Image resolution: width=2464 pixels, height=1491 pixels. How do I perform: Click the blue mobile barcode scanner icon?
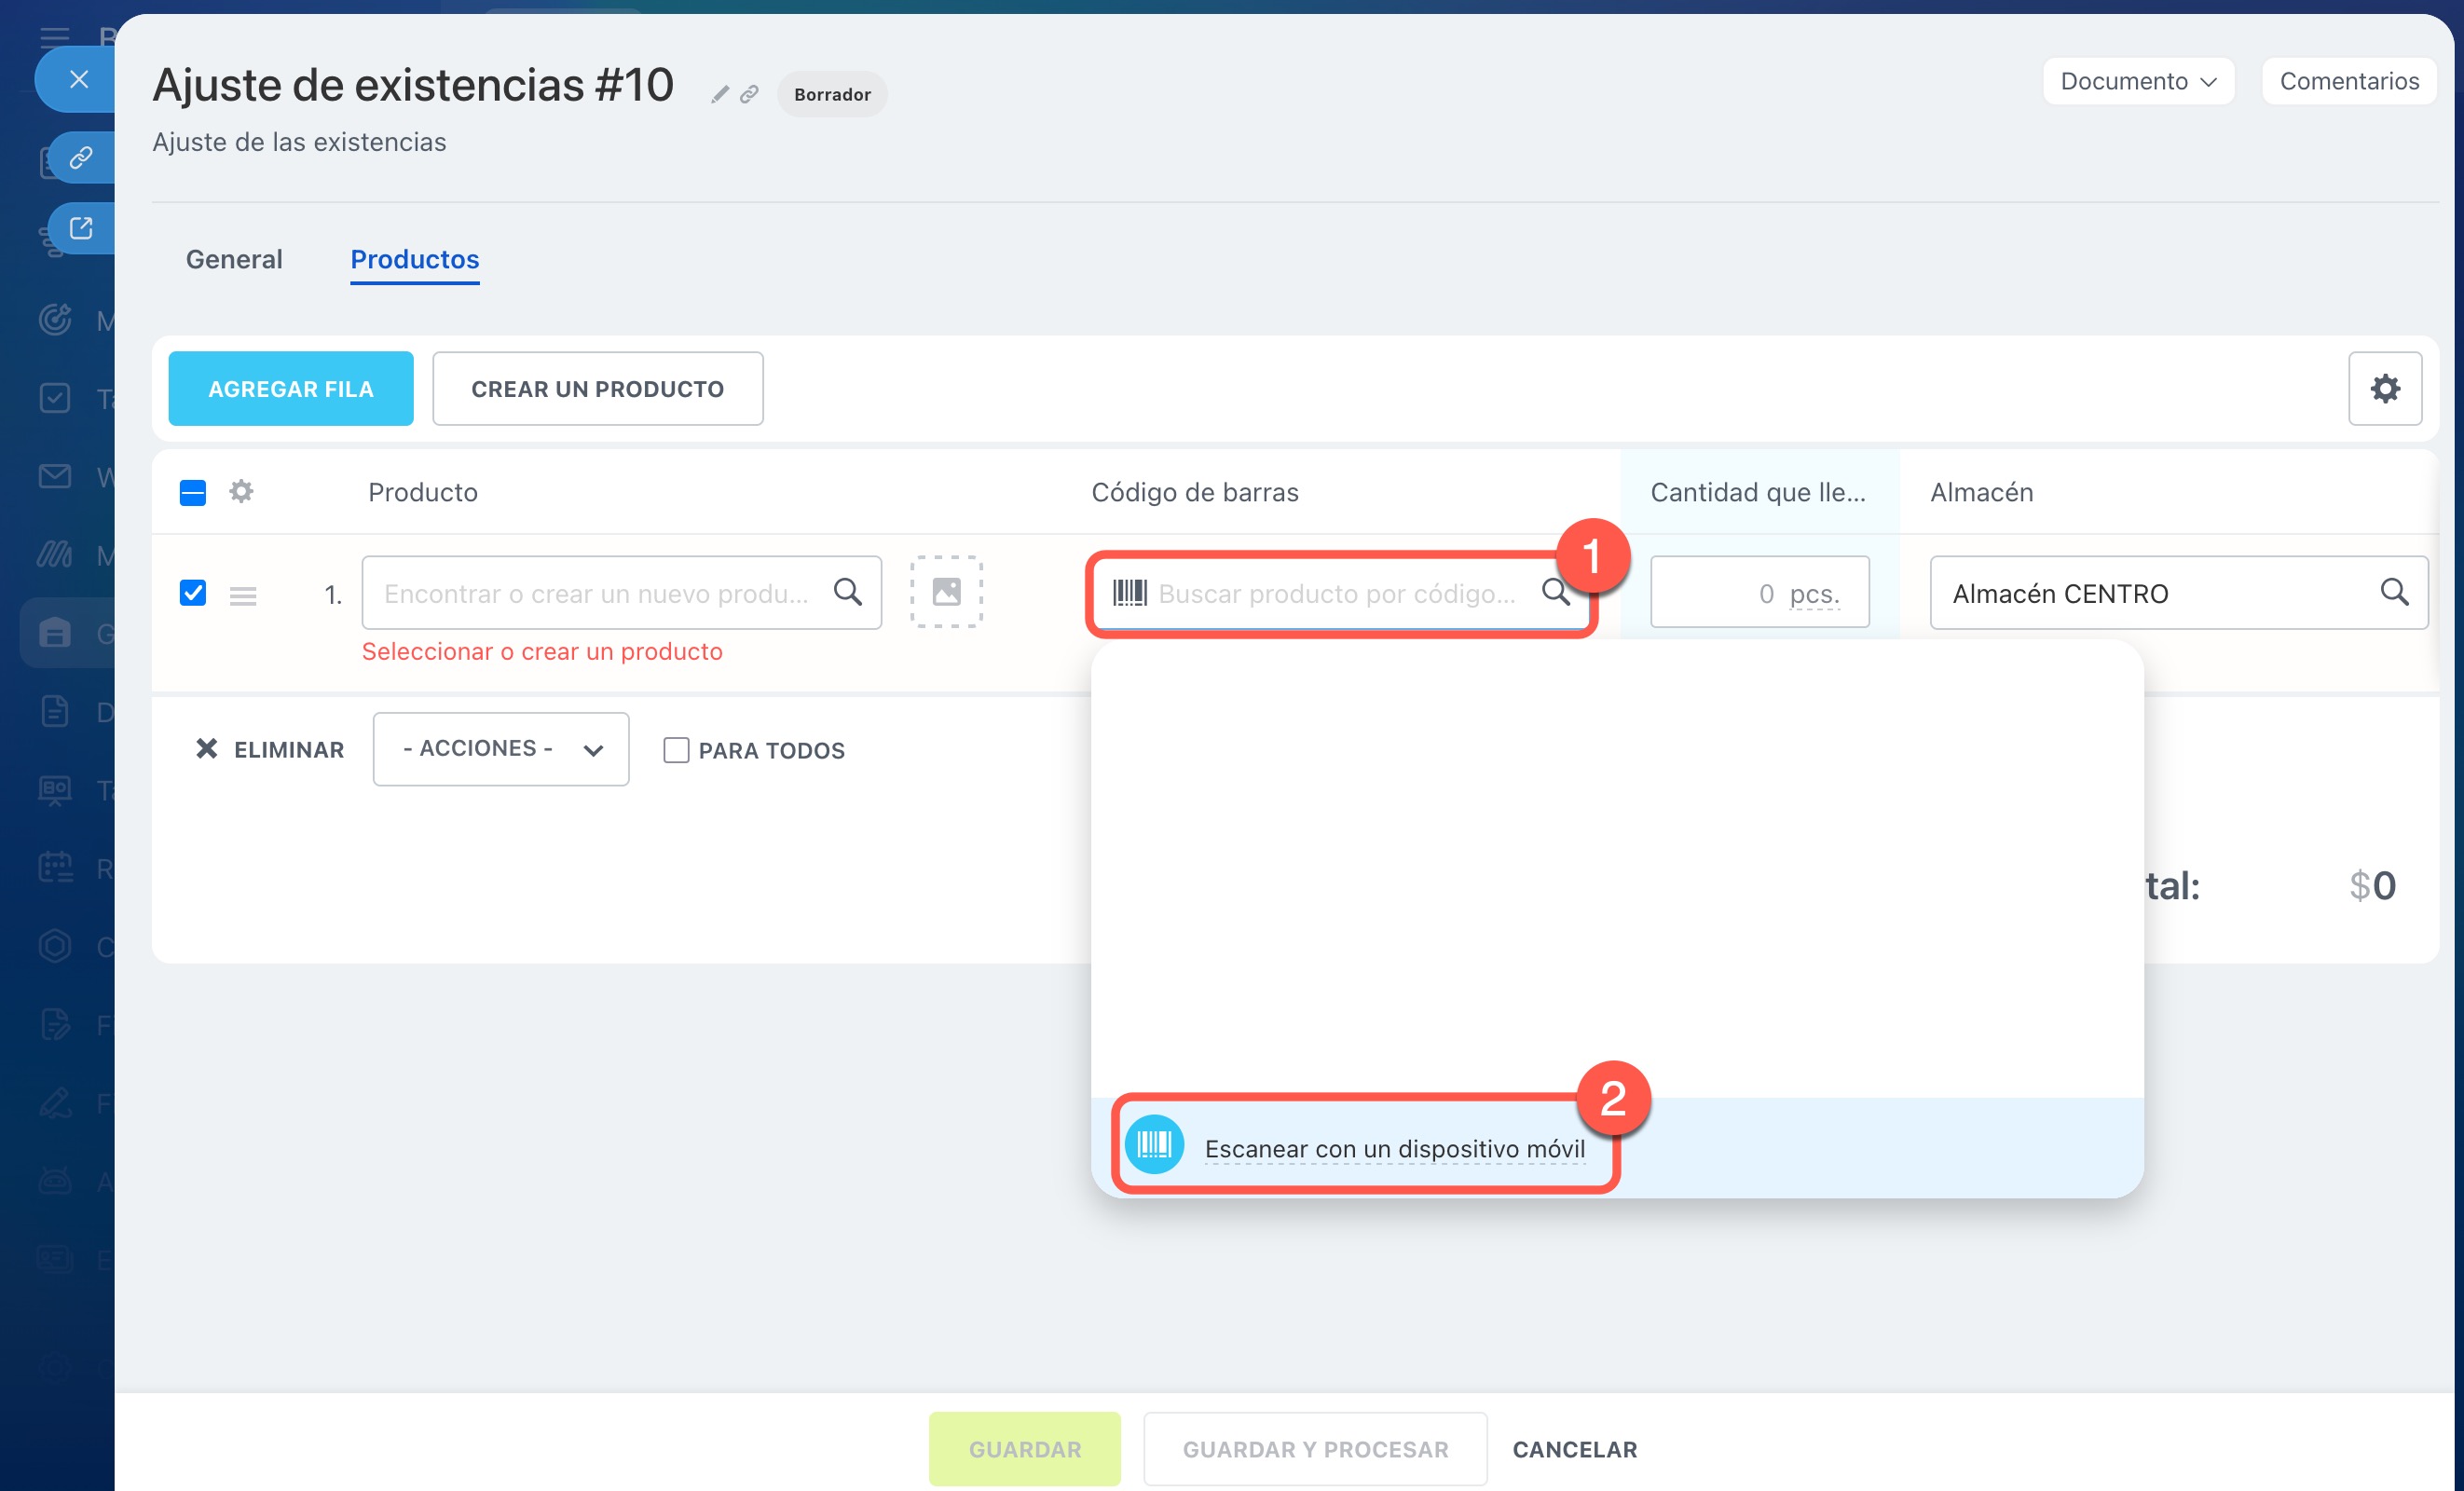click(x=1154, y=1145)
